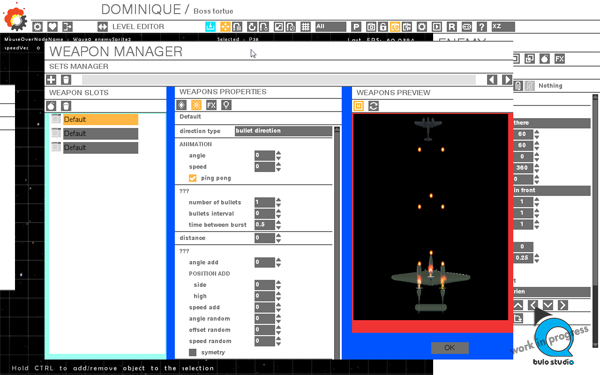Open the FX tab in Weapons Properties
Image resolution: width=600 pixels, height=375 pixels.
click(211, 105)
